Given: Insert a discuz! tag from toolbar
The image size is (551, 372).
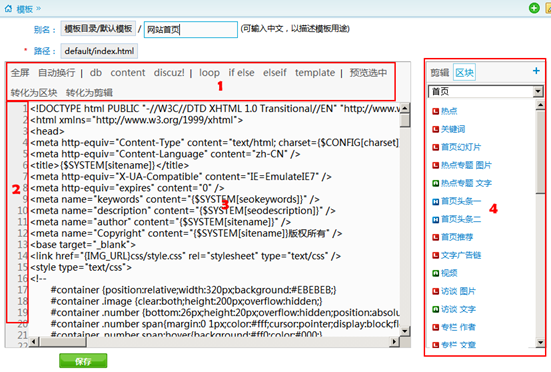Looking at the screenshot, I should (x=169, y=73).
